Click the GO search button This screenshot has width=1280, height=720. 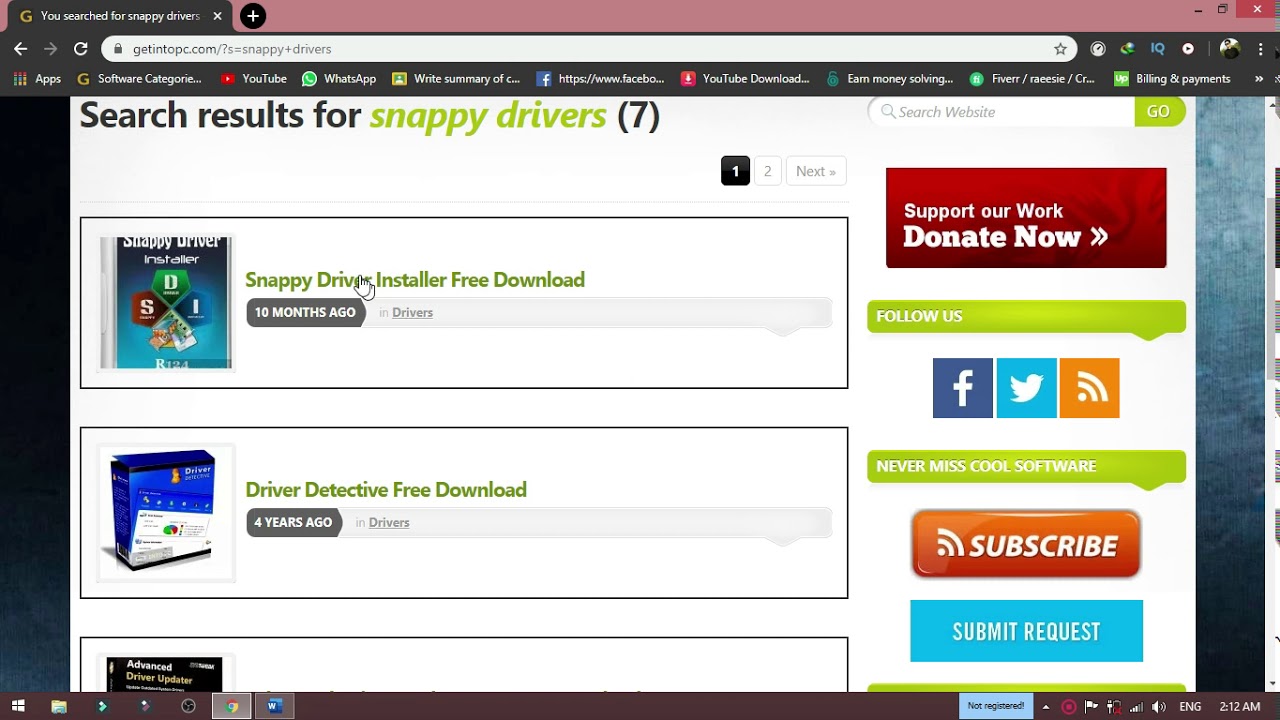click(x=1159, y=112)
